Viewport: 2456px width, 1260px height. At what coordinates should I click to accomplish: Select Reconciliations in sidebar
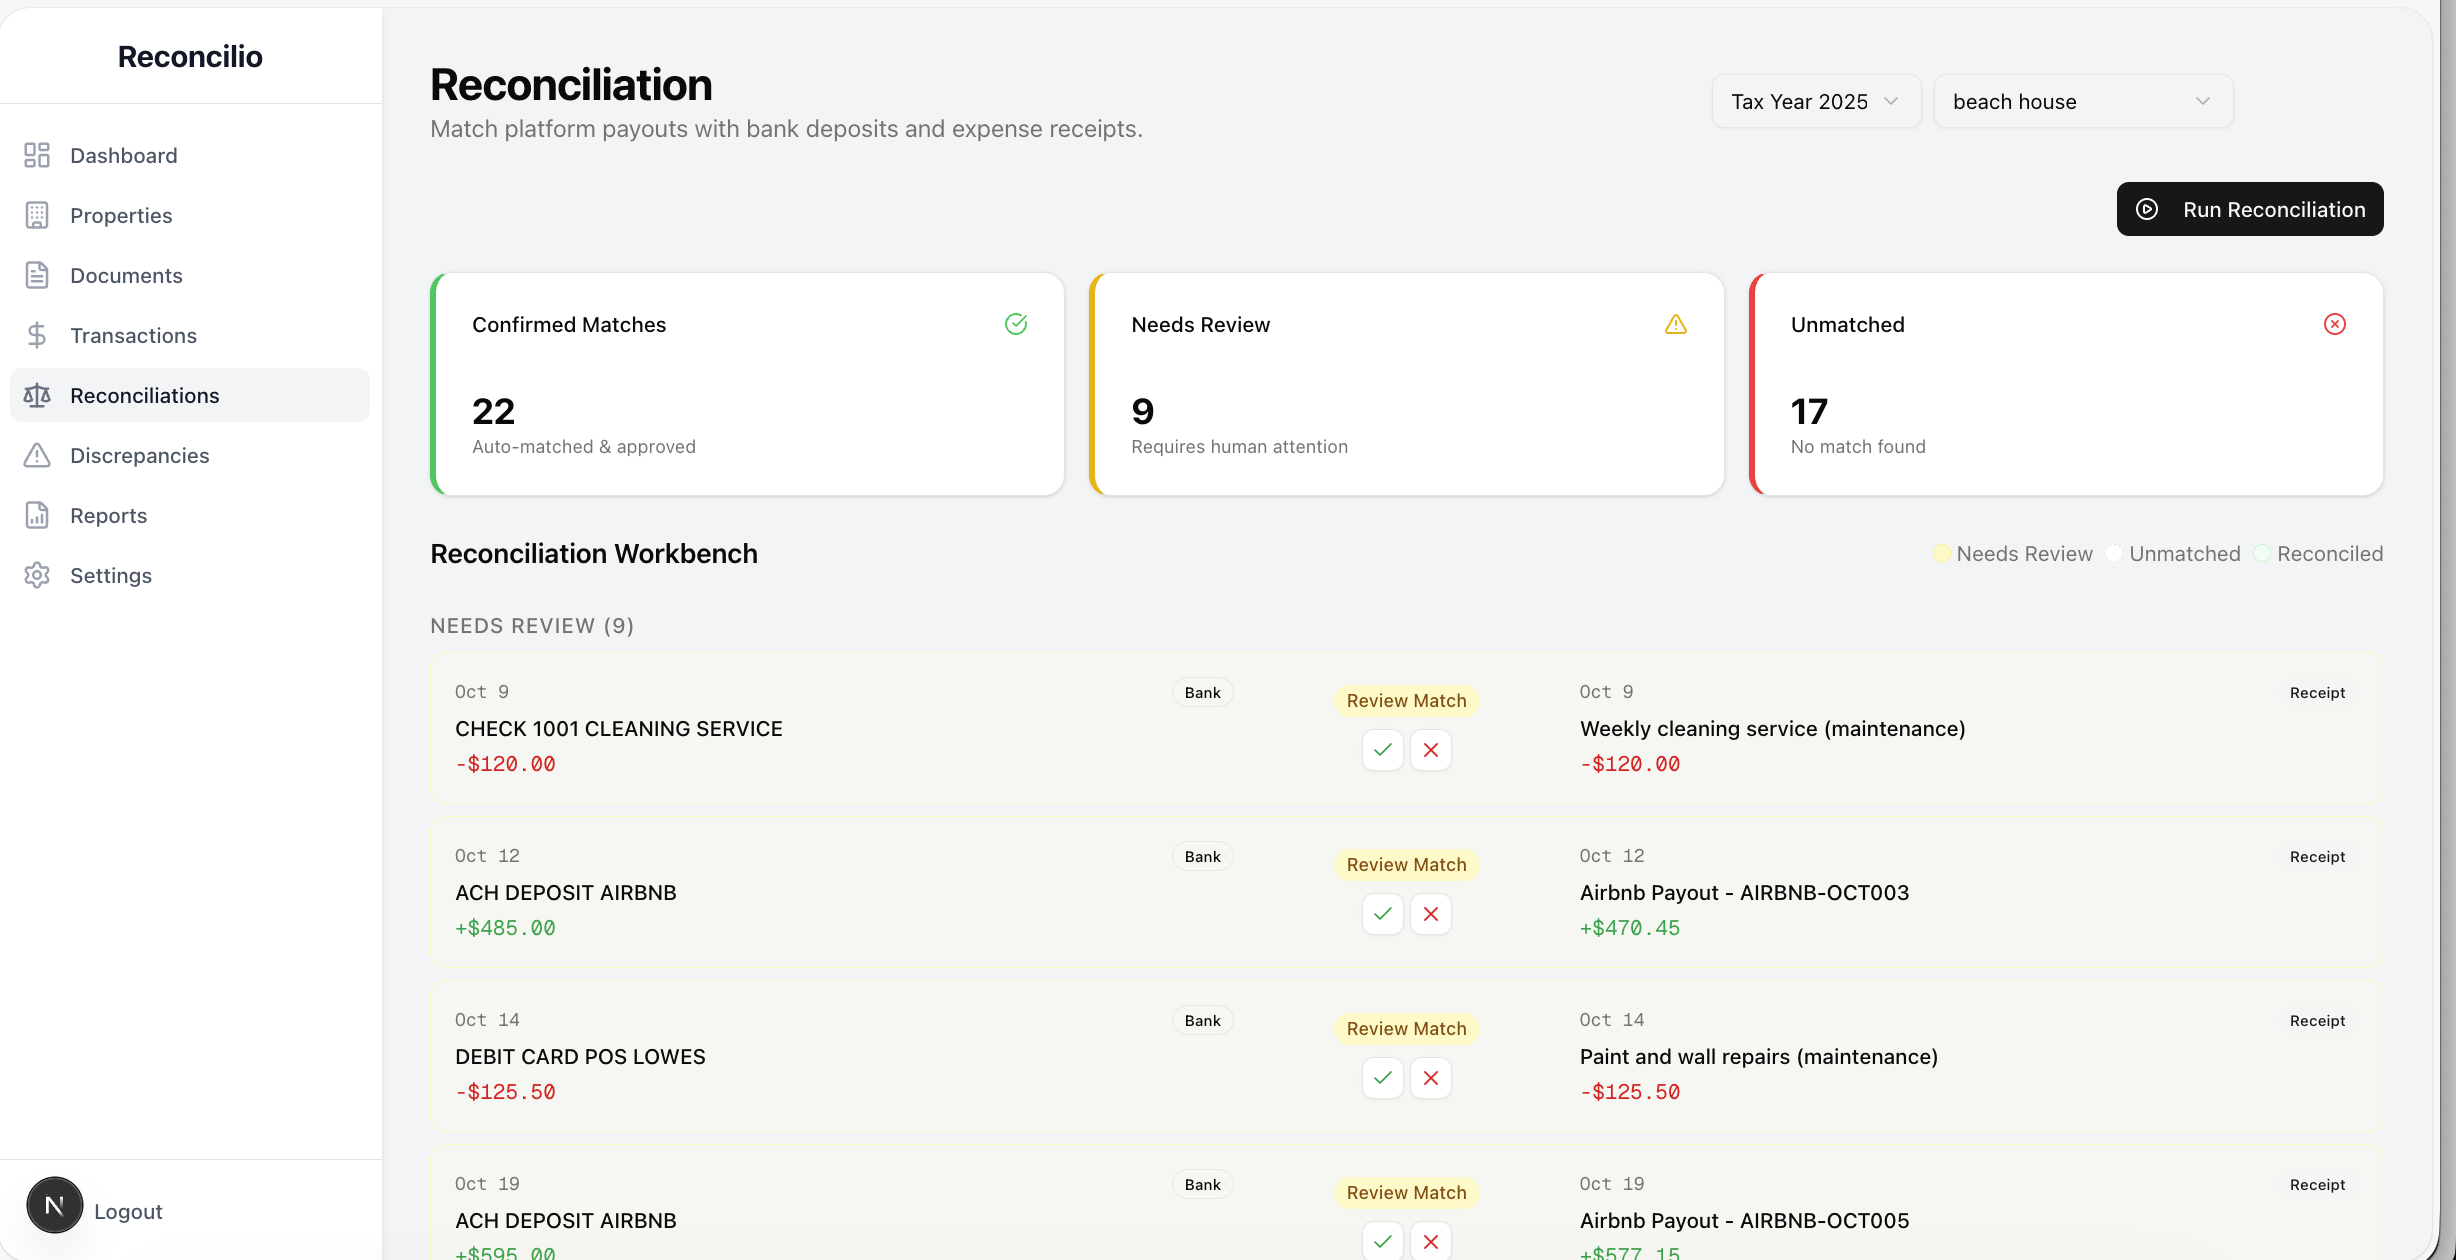(190, 395)
